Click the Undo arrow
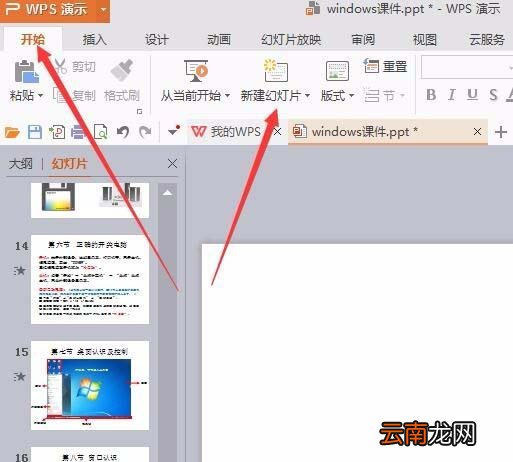Screen dimensions: 513x462 point(123,132)
